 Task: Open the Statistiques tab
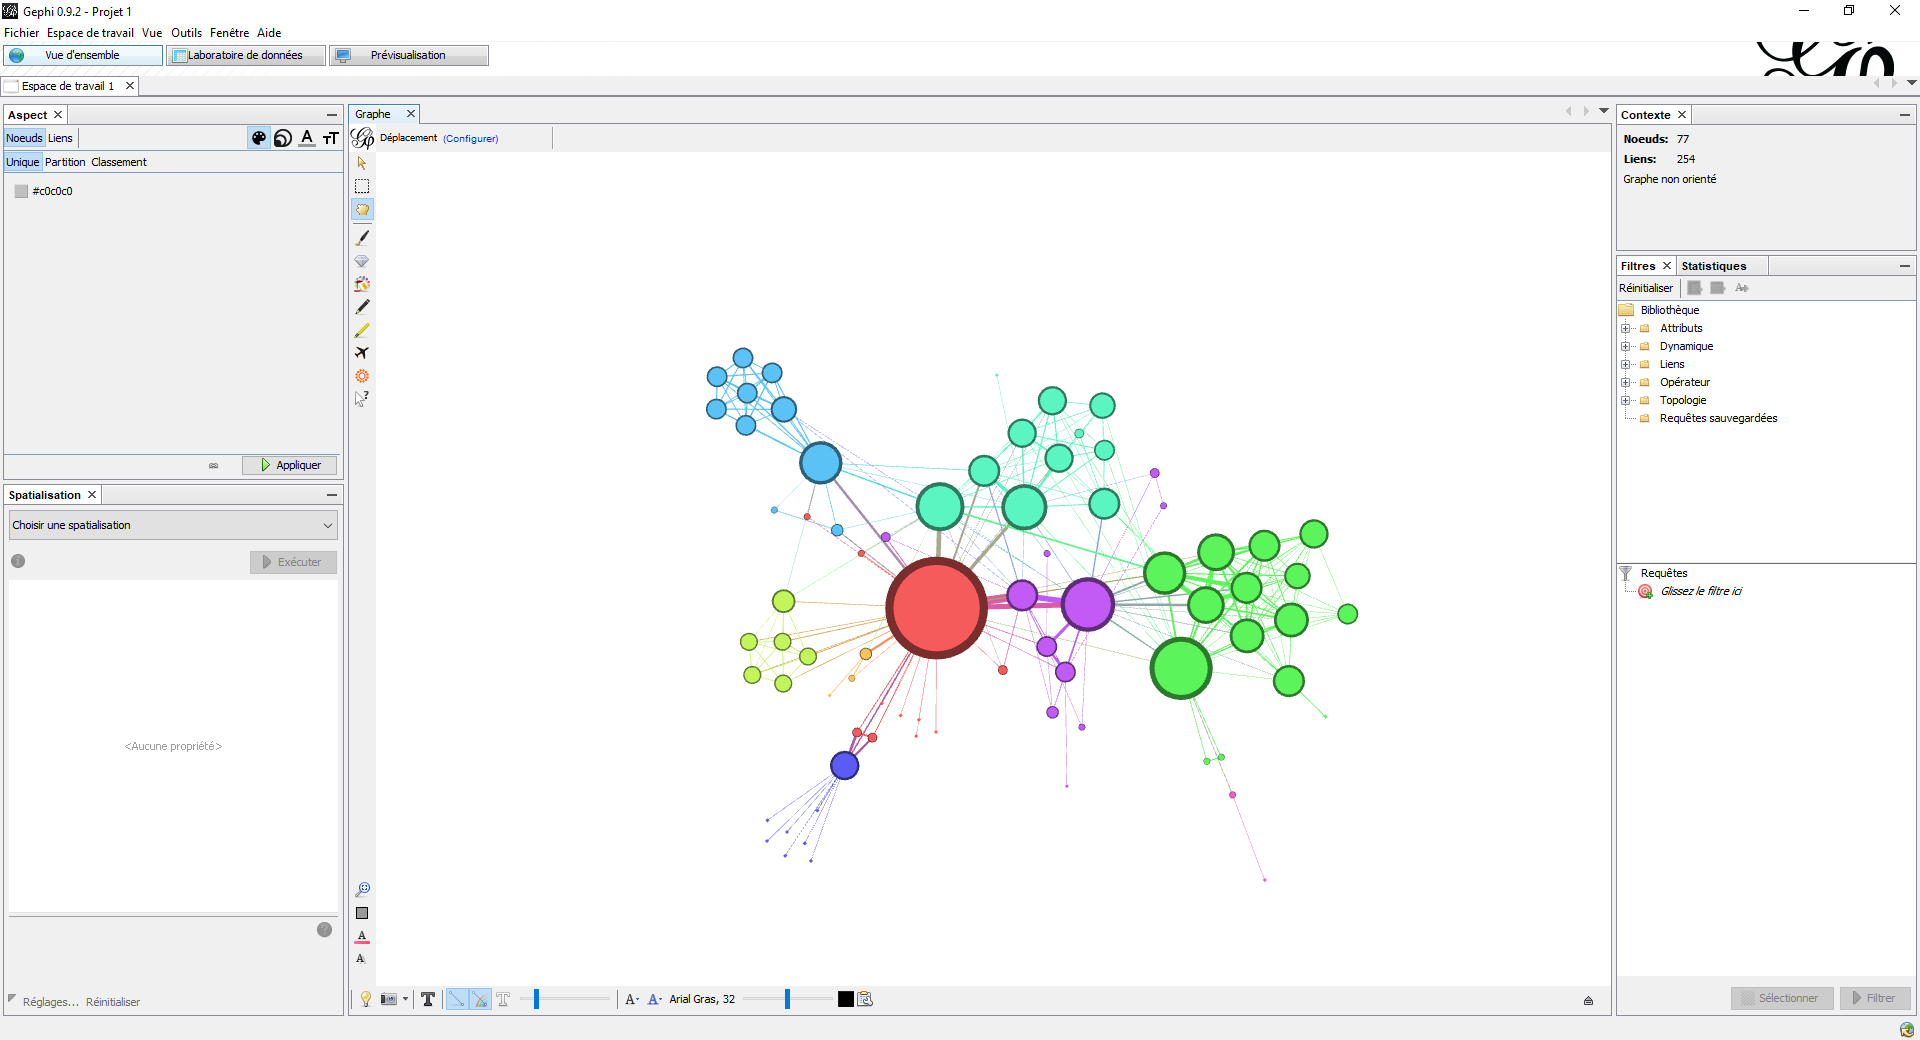pyautogui.click(x=1713, y=266)
